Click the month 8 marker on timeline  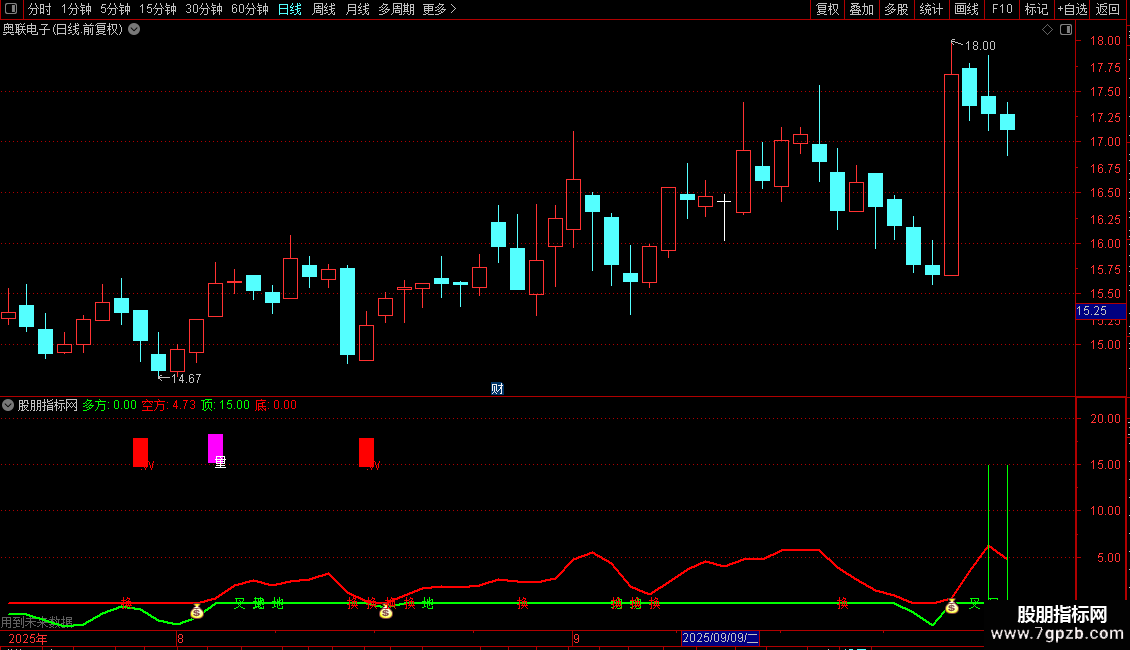(180, 638)
